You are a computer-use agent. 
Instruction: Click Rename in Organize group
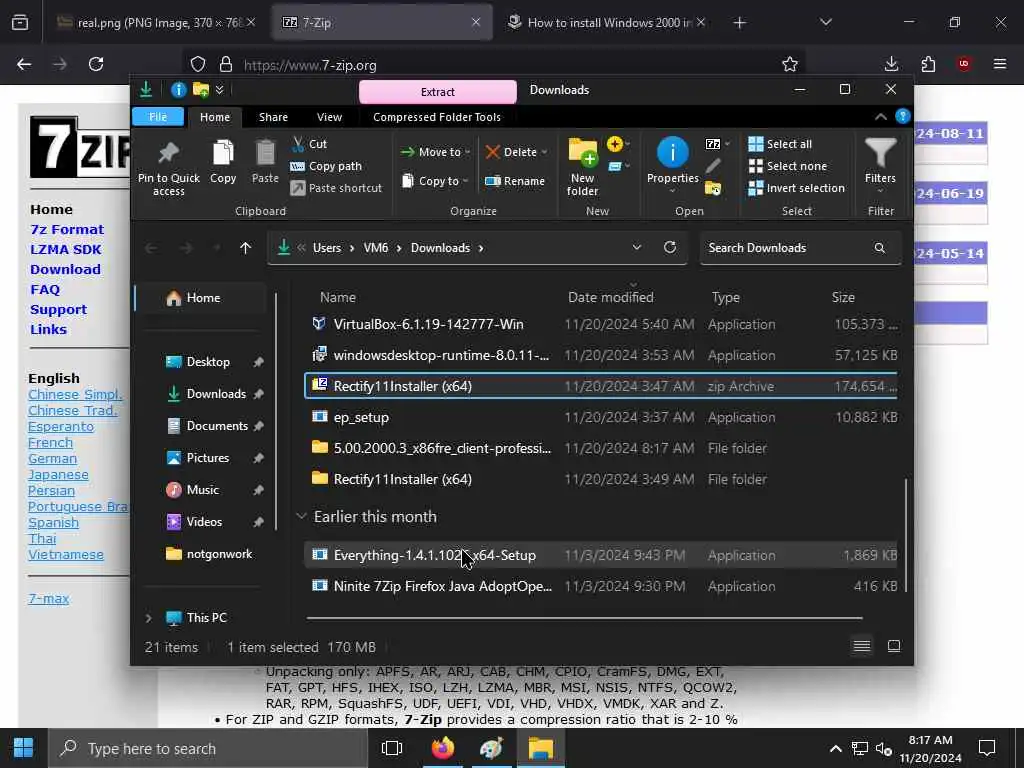tap(515, 181)
